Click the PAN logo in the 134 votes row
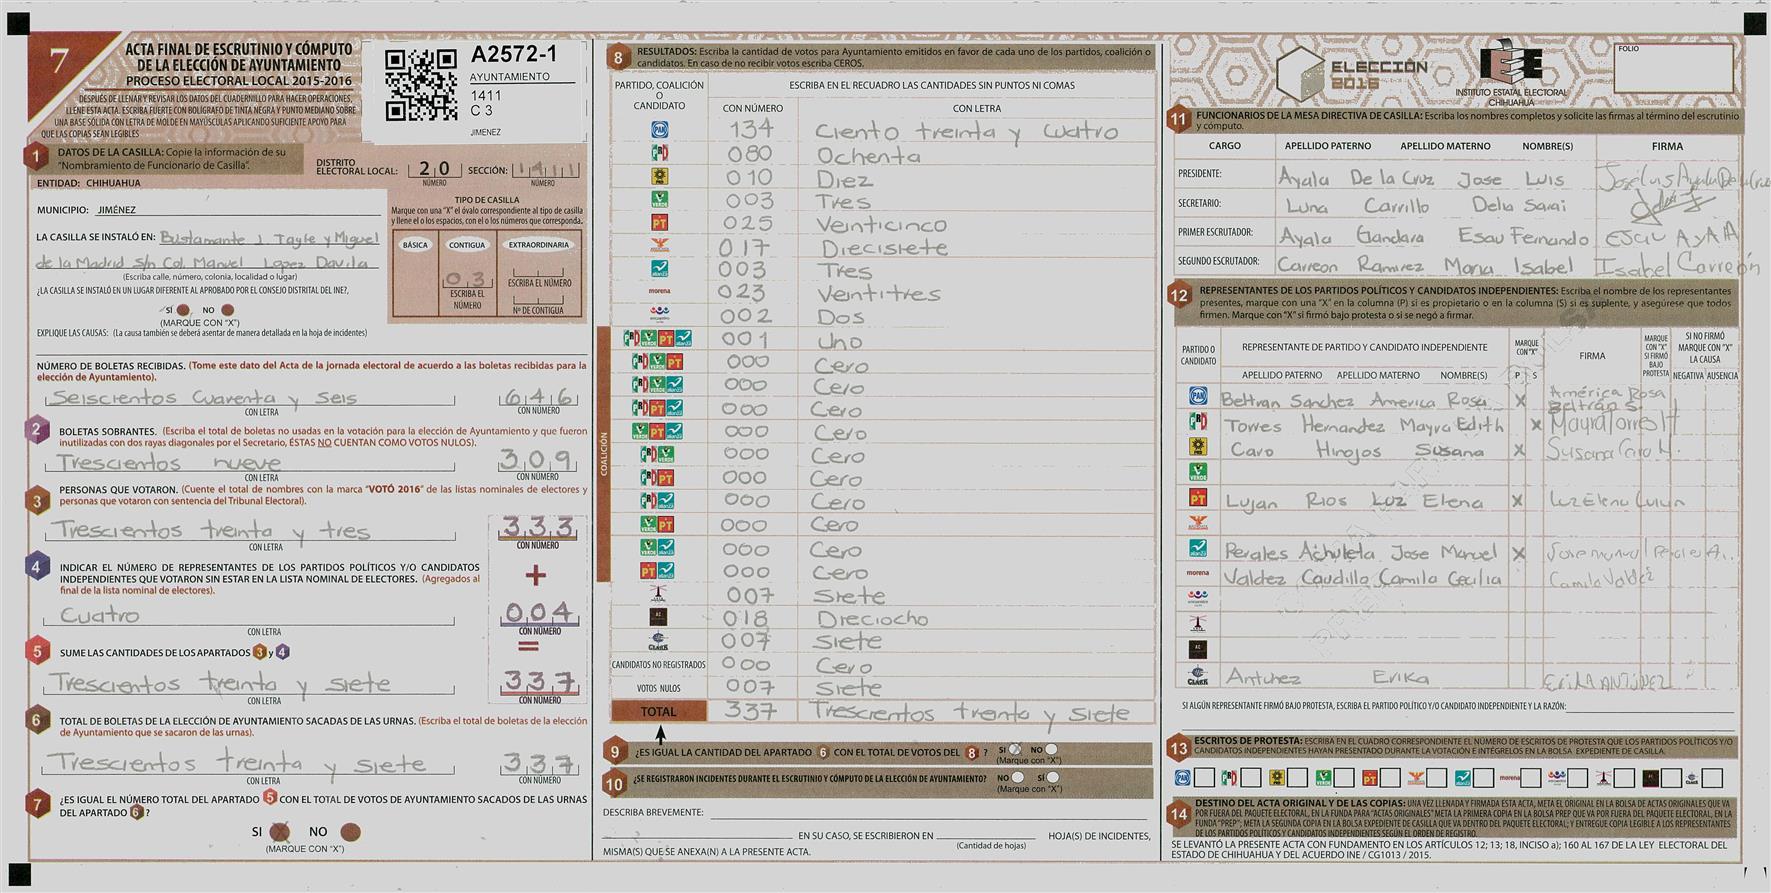 click(x=659, y=130)
